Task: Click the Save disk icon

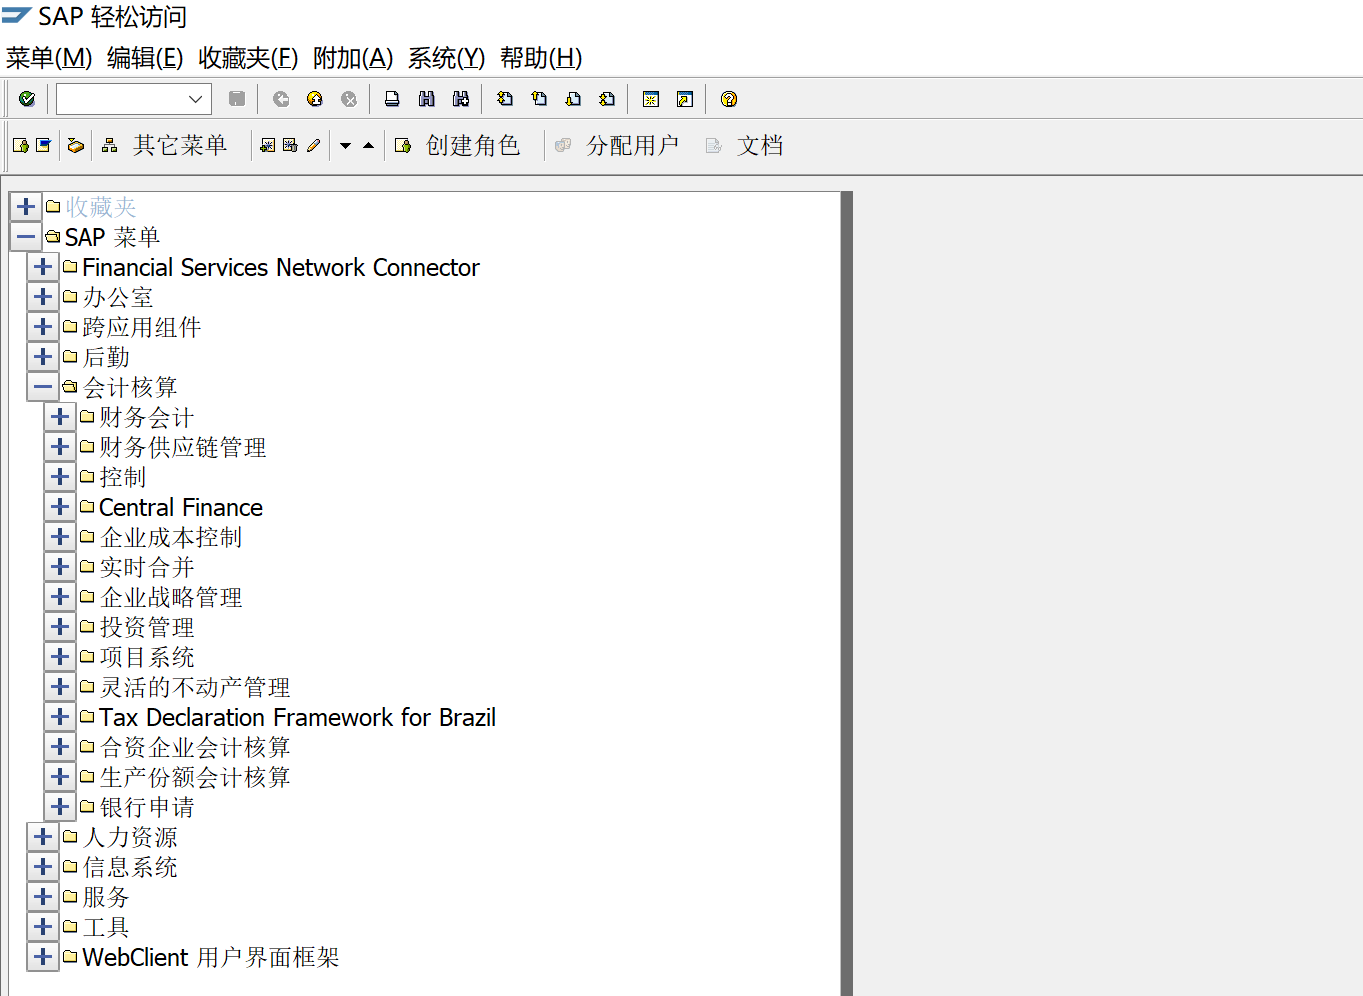Action: [237, 99]
